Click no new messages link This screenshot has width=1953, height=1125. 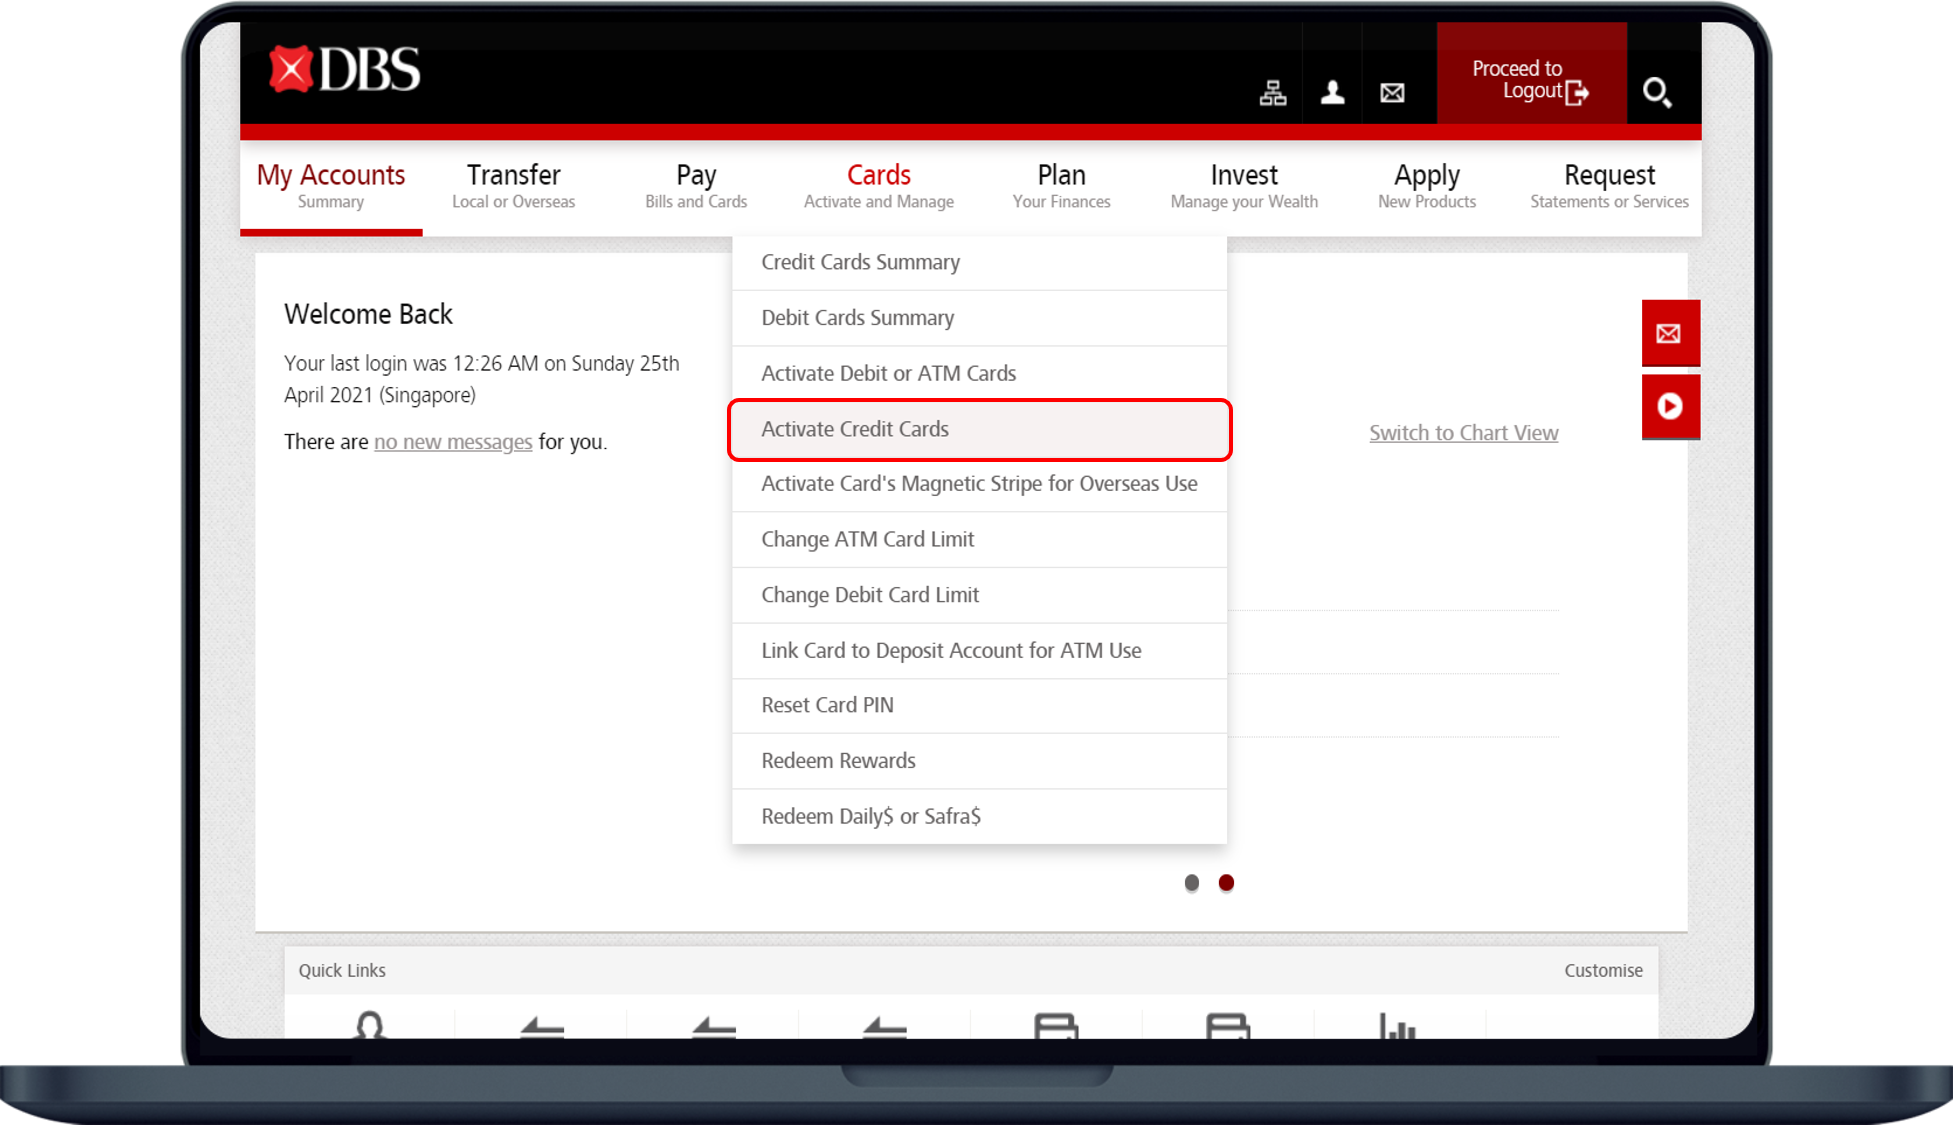(x=453, y=440)
